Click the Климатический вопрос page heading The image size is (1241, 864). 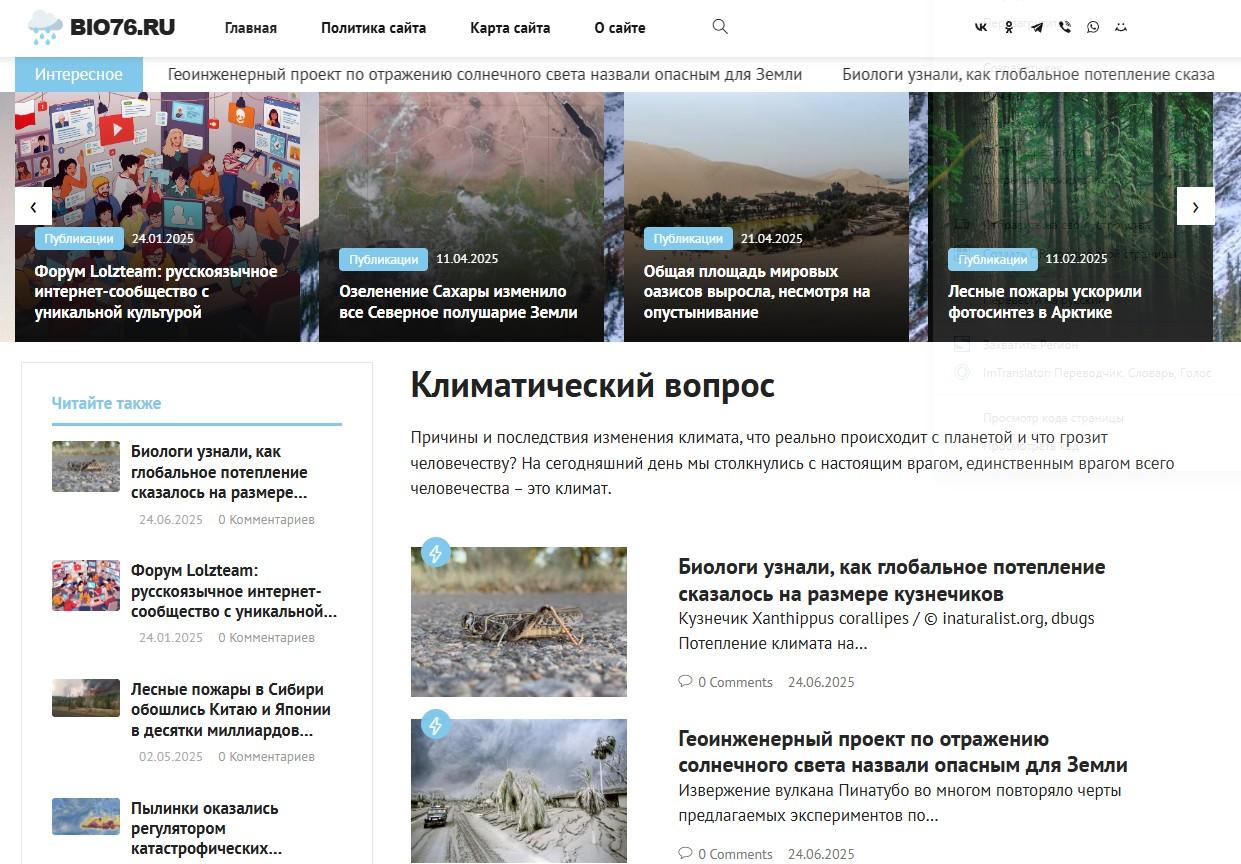pyautogui.click(x=593, y=385)
